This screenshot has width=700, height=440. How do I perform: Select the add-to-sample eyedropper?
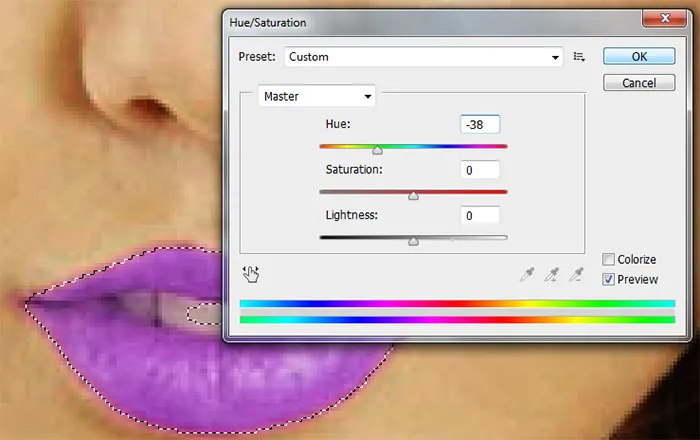point(552,274)
